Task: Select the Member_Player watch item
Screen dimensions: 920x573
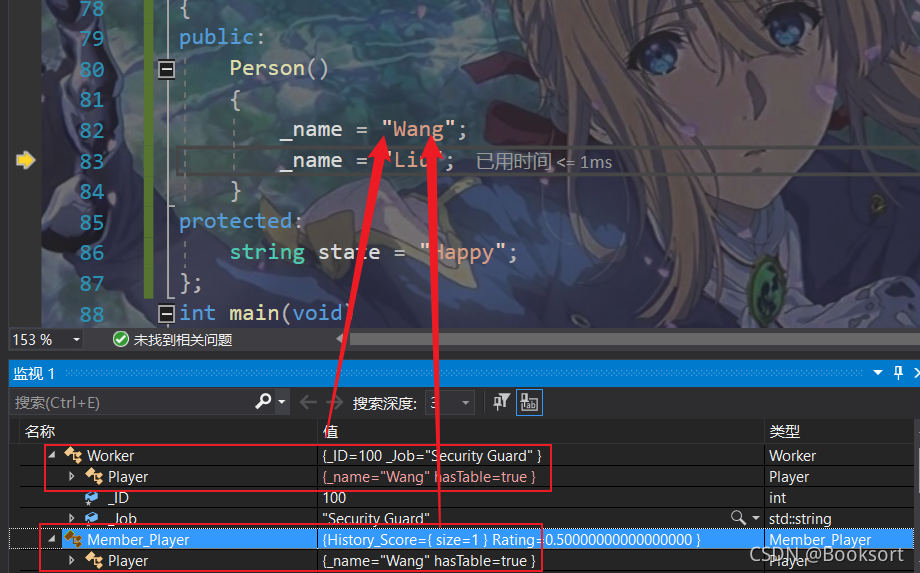Action: pos(138,540)
